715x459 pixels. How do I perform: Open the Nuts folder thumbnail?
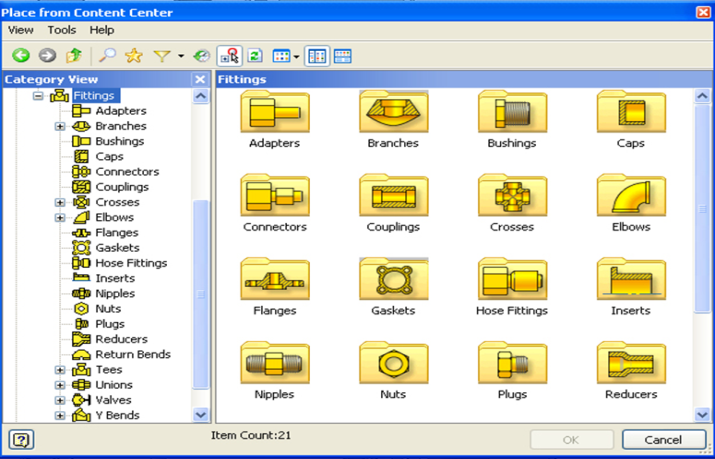pos(394,363)
